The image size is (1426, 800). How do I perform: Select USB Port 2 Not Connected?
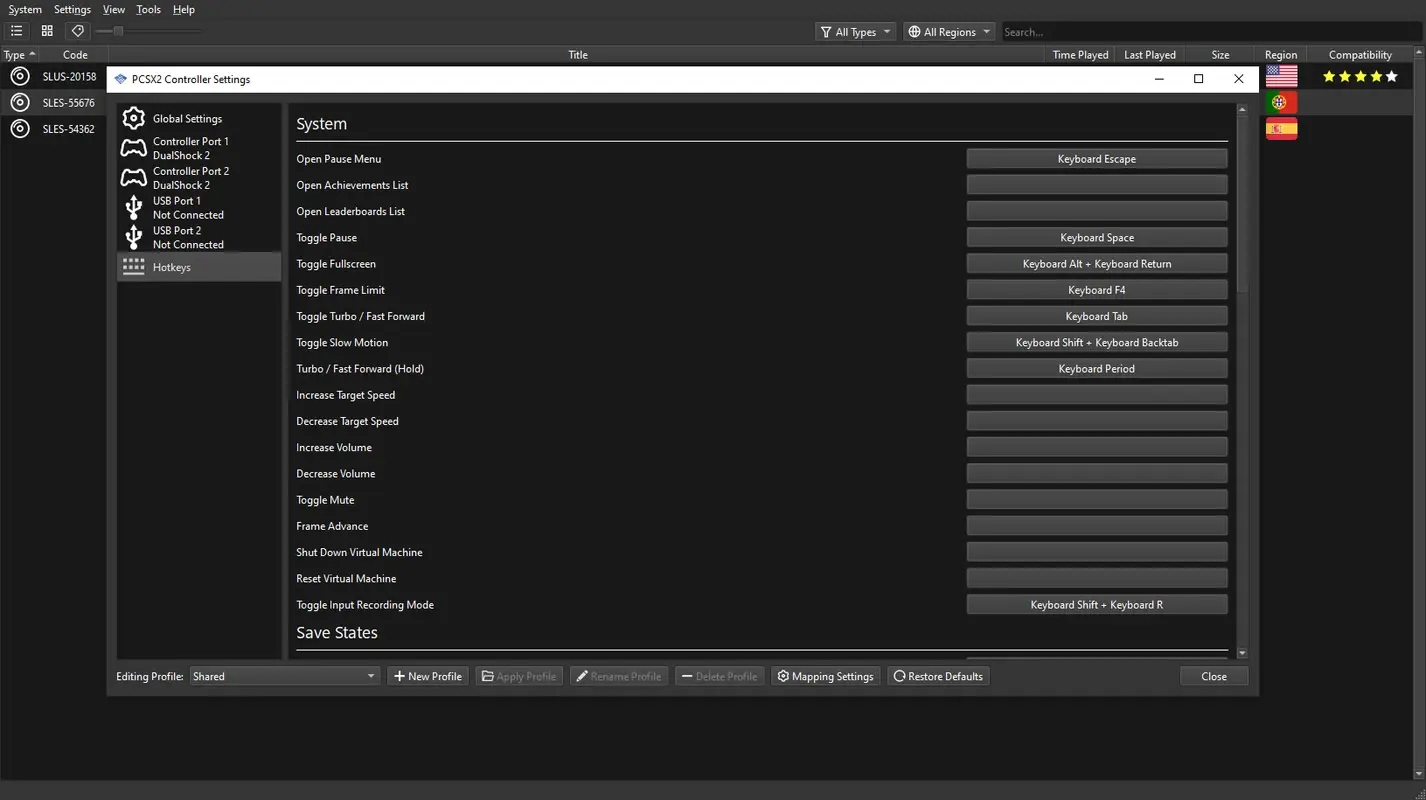(186, 237)
